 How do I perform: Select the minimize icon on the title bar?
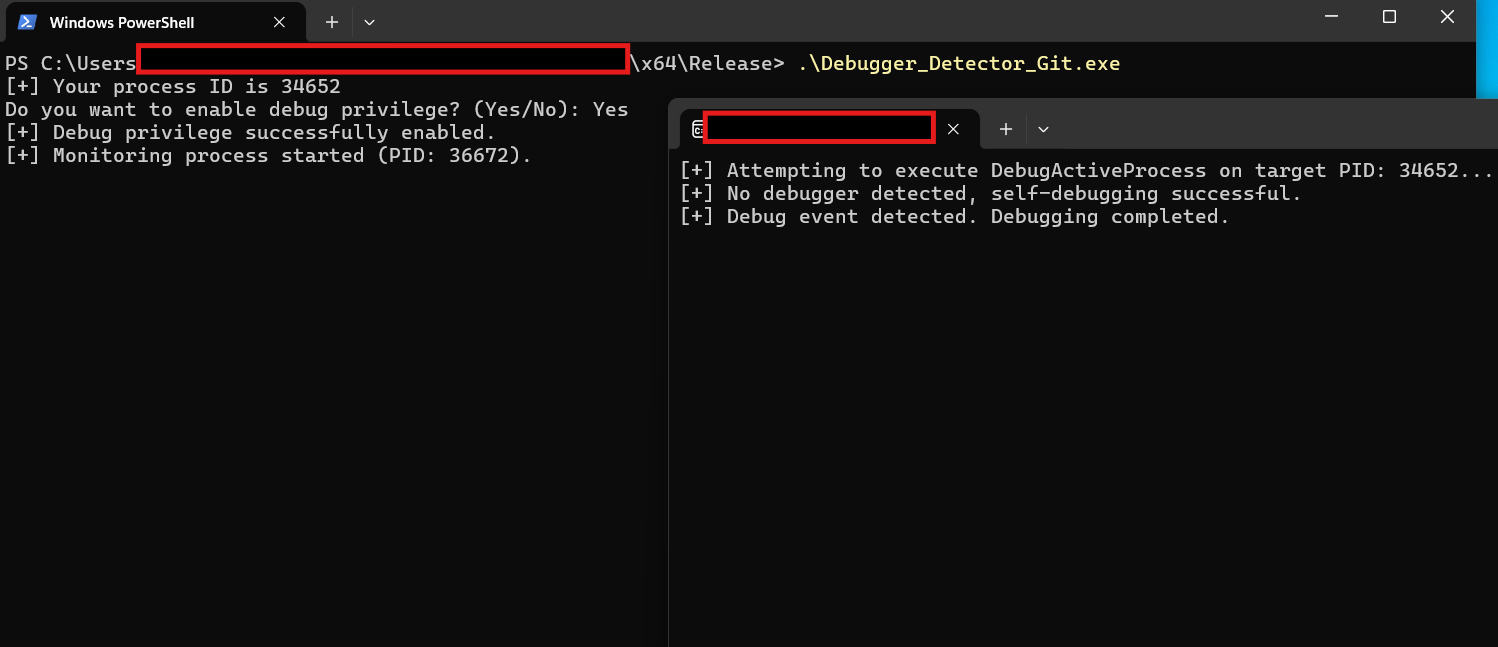[1330, 16]
